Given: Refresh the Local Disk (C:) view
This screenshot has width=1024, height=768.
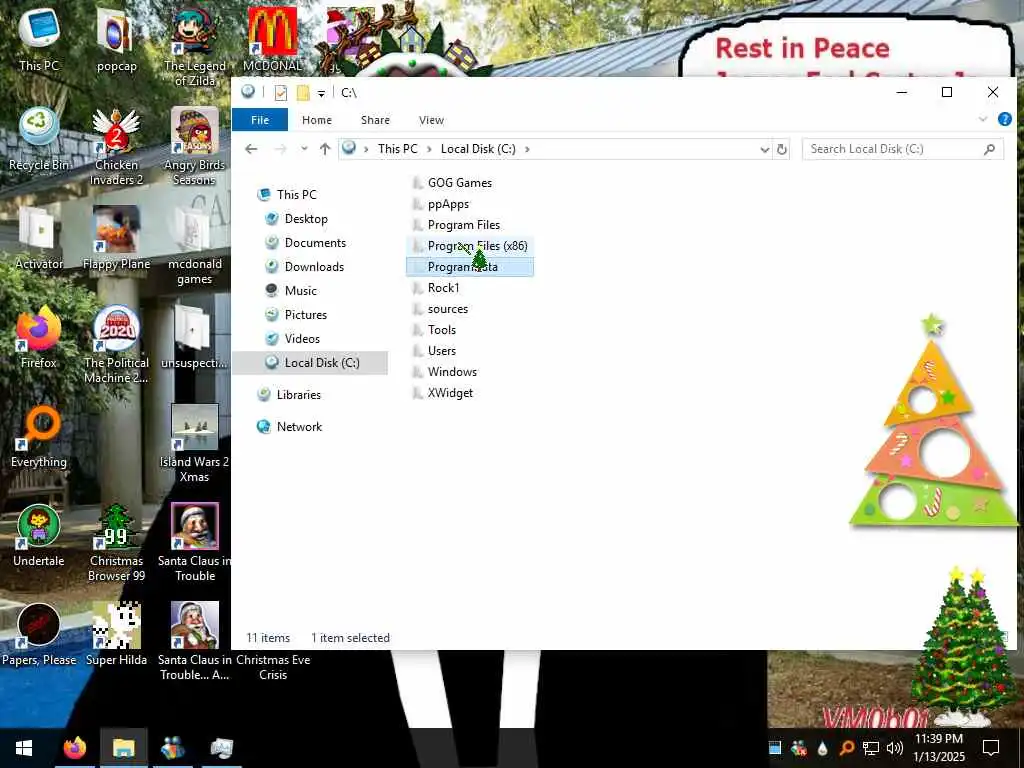Looking at the screenshot, I should click(782, 150).
